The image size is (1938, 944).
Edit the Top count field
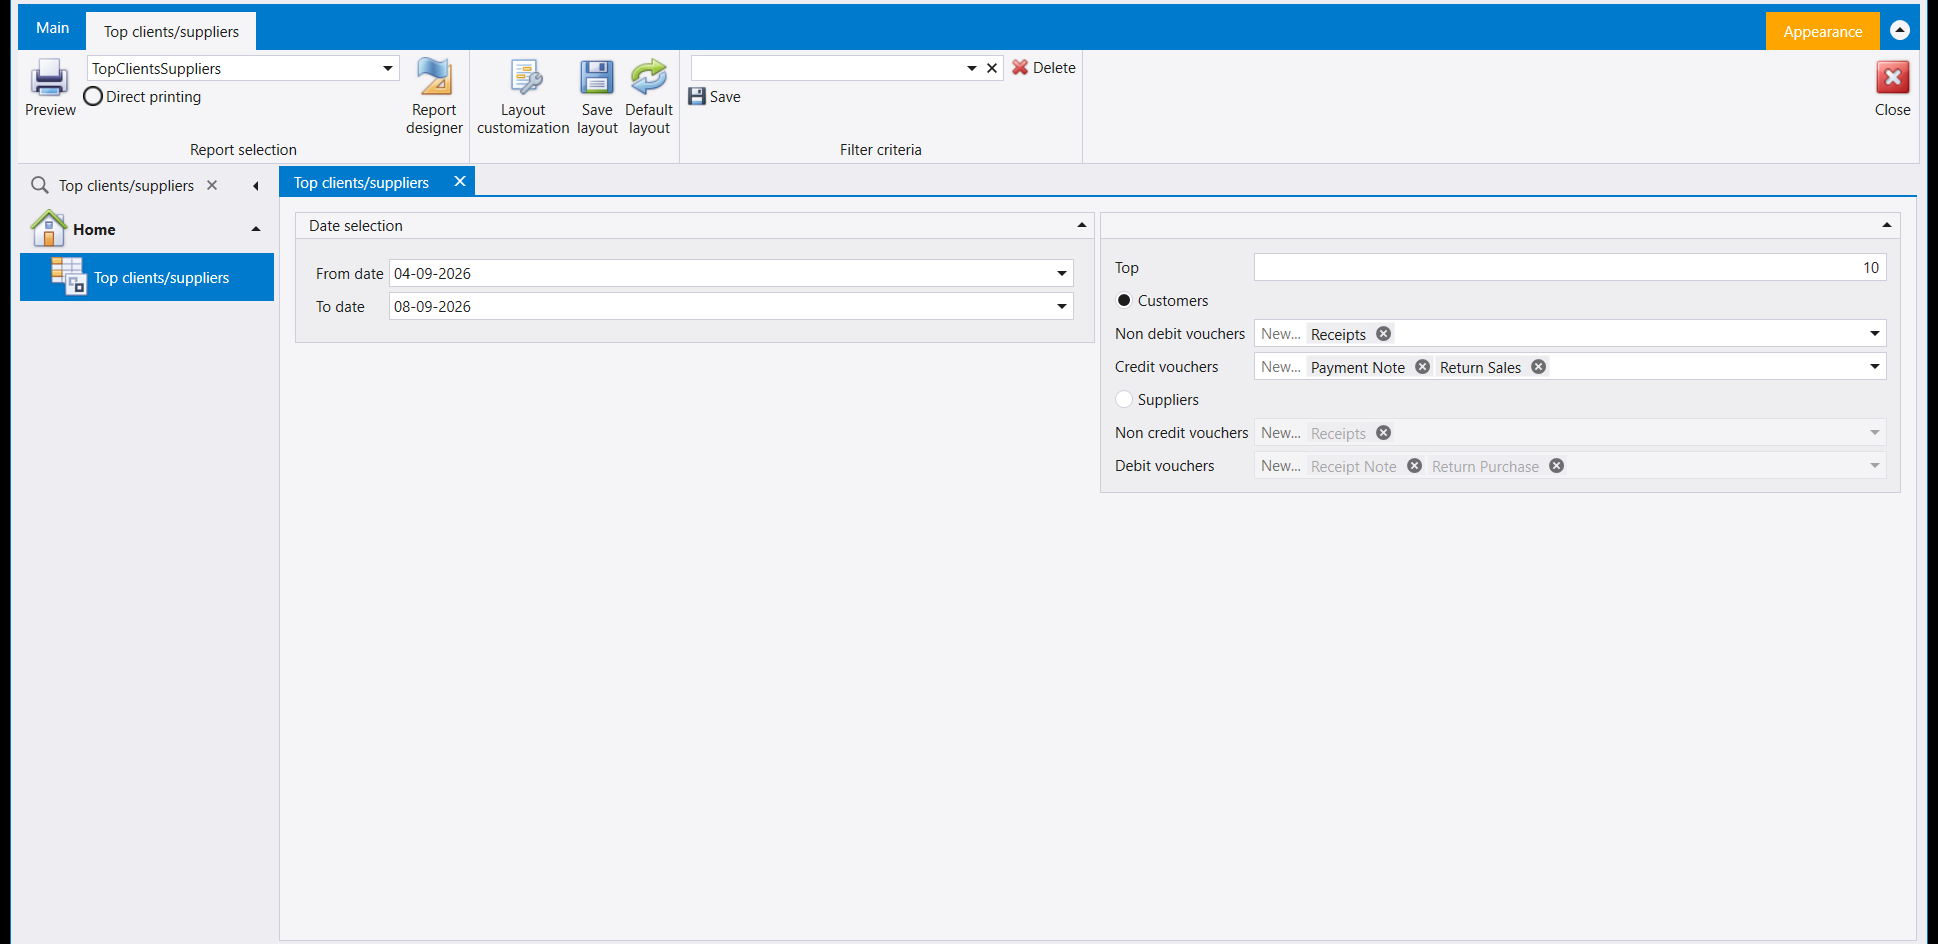click(1570, 267)
